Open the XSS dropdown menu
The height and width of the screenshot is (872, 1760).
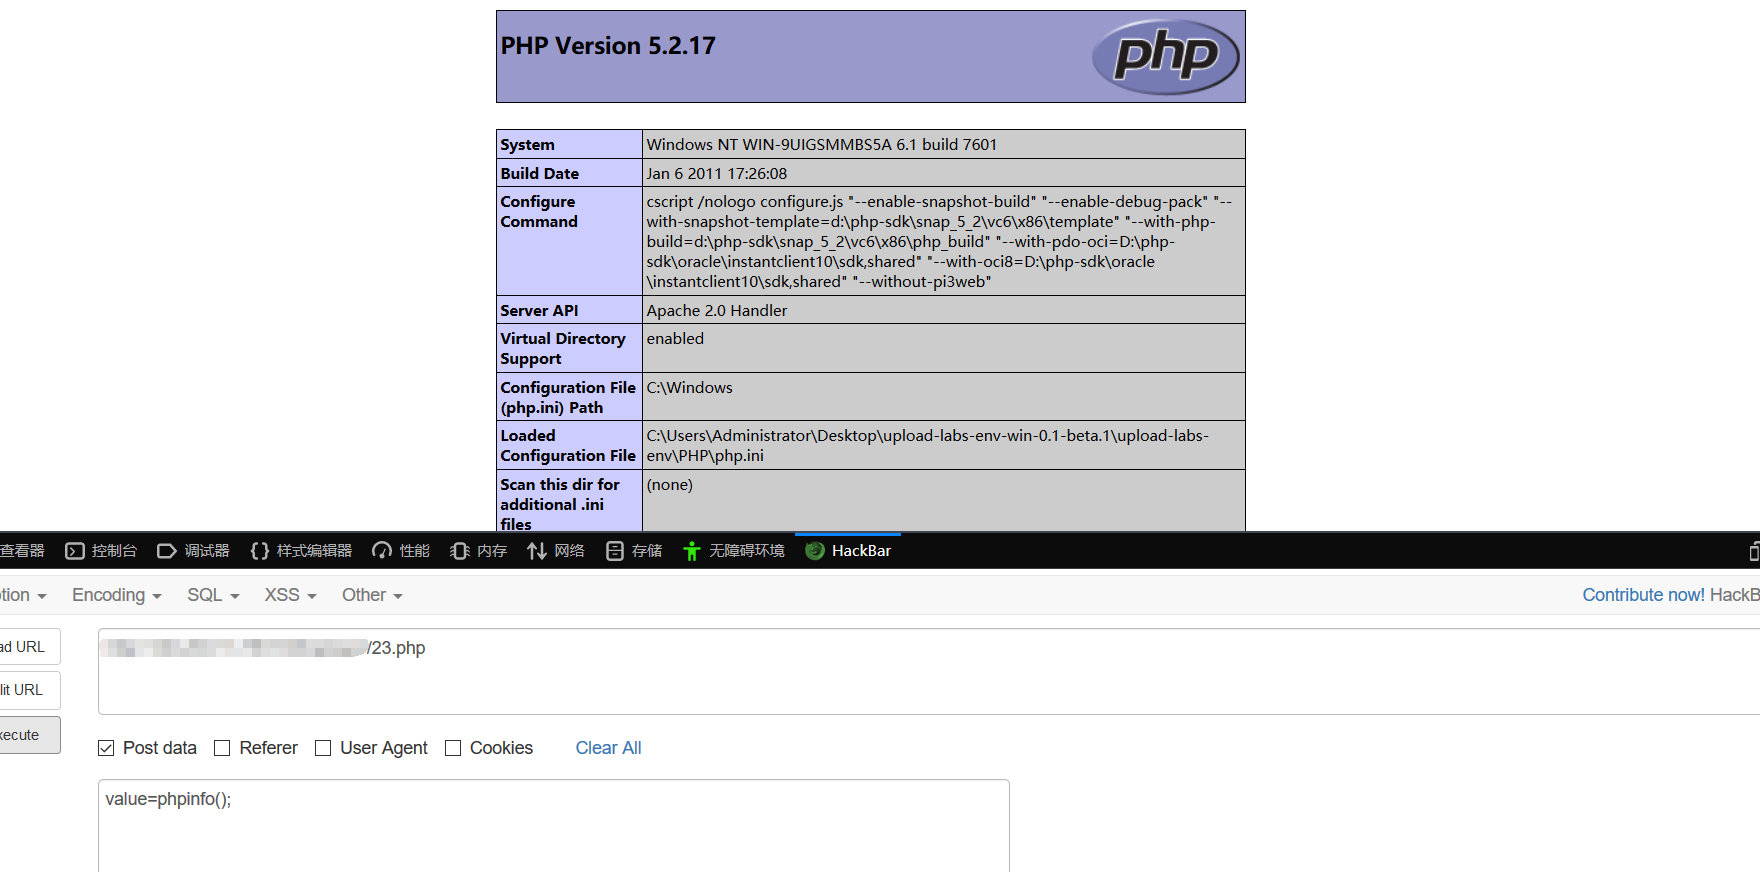click(x=291, y=595)
